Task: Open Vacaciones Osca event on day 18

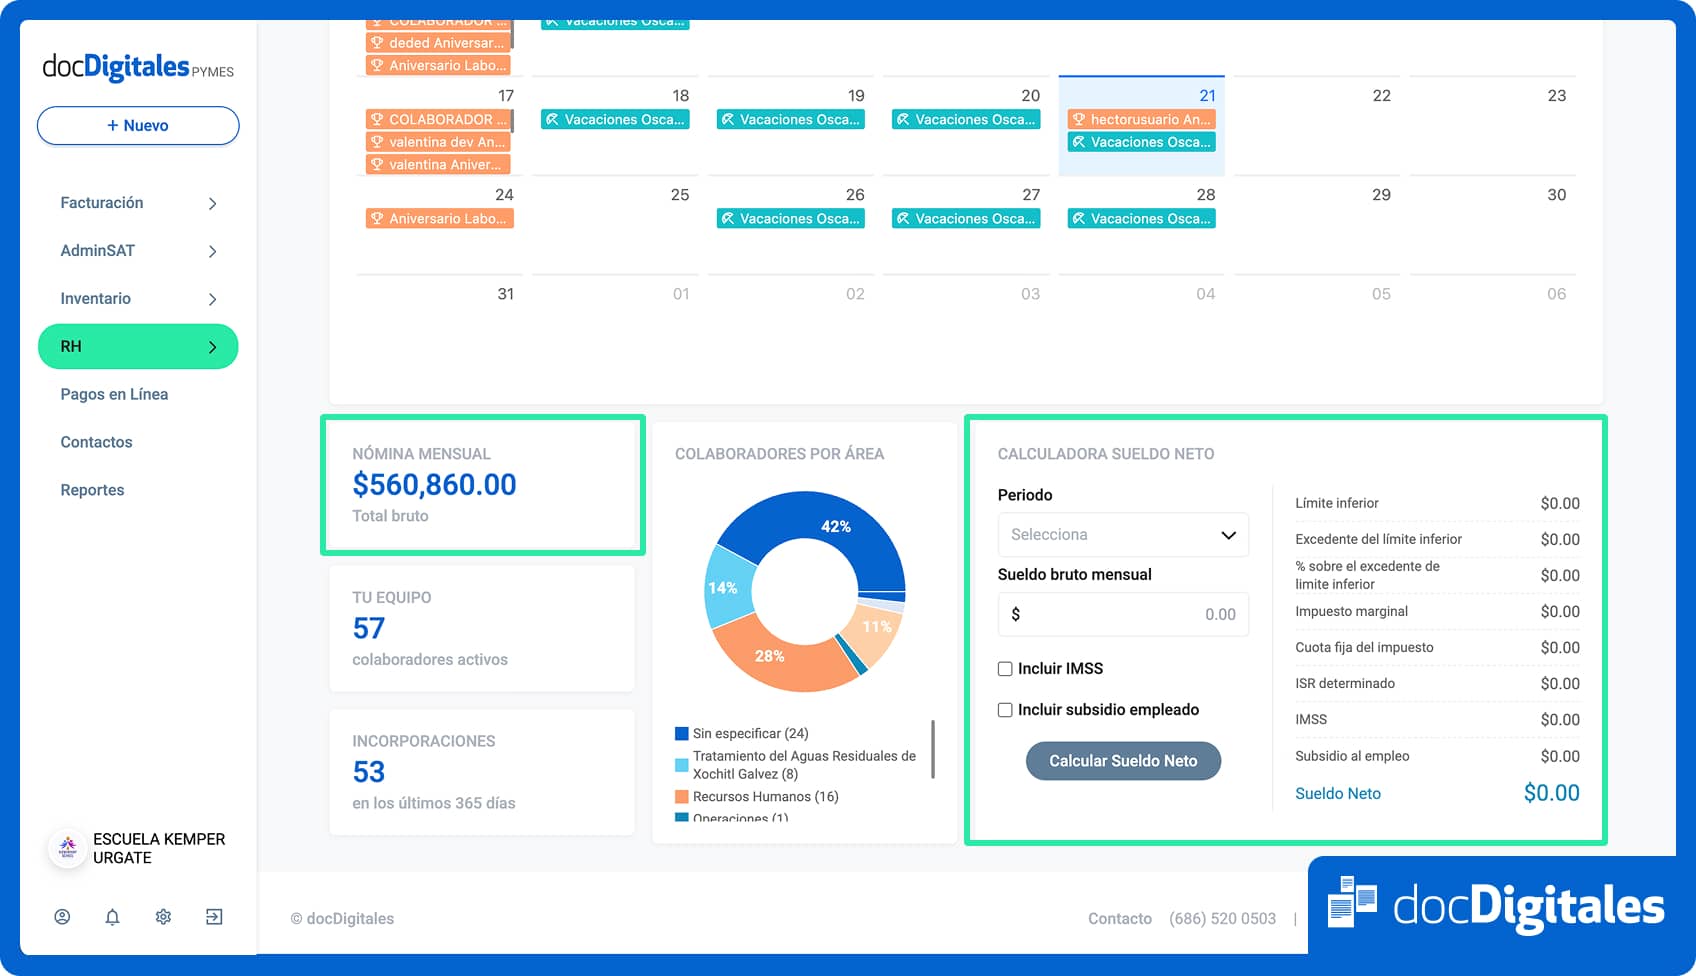Action: pos(615,119)
